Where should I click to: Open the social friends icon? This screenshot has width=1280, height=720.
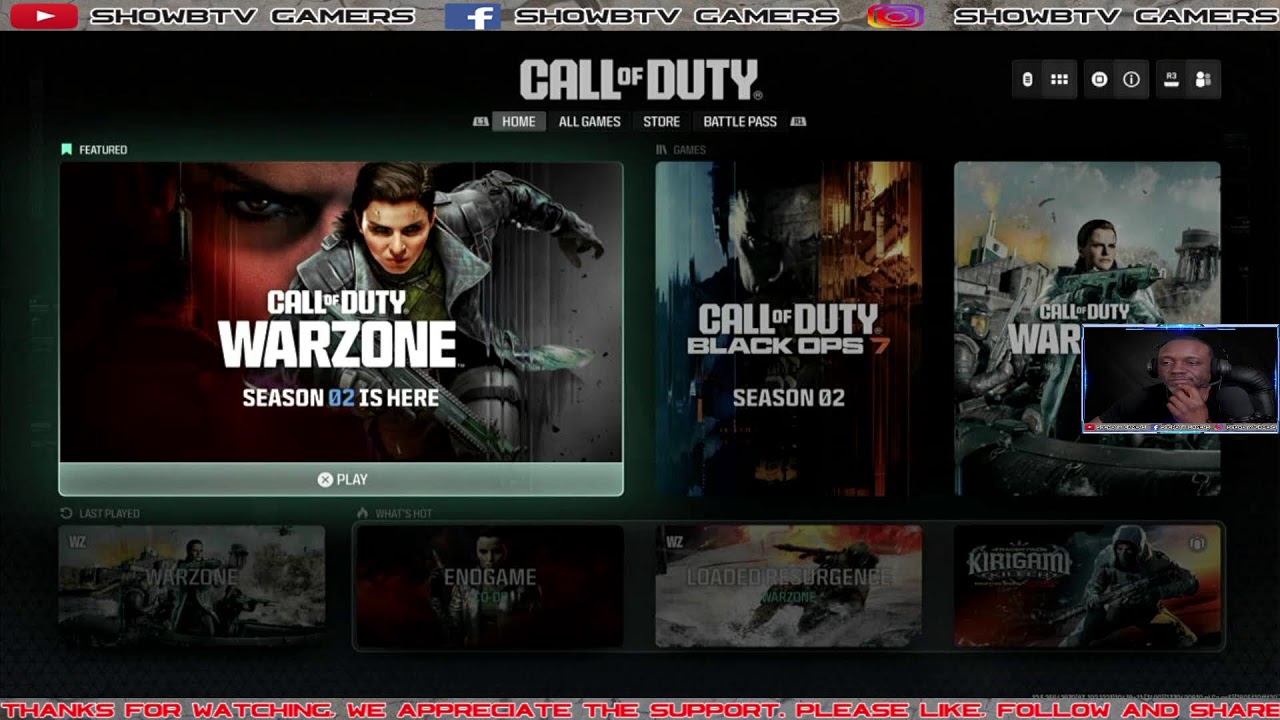(1203, 80)
